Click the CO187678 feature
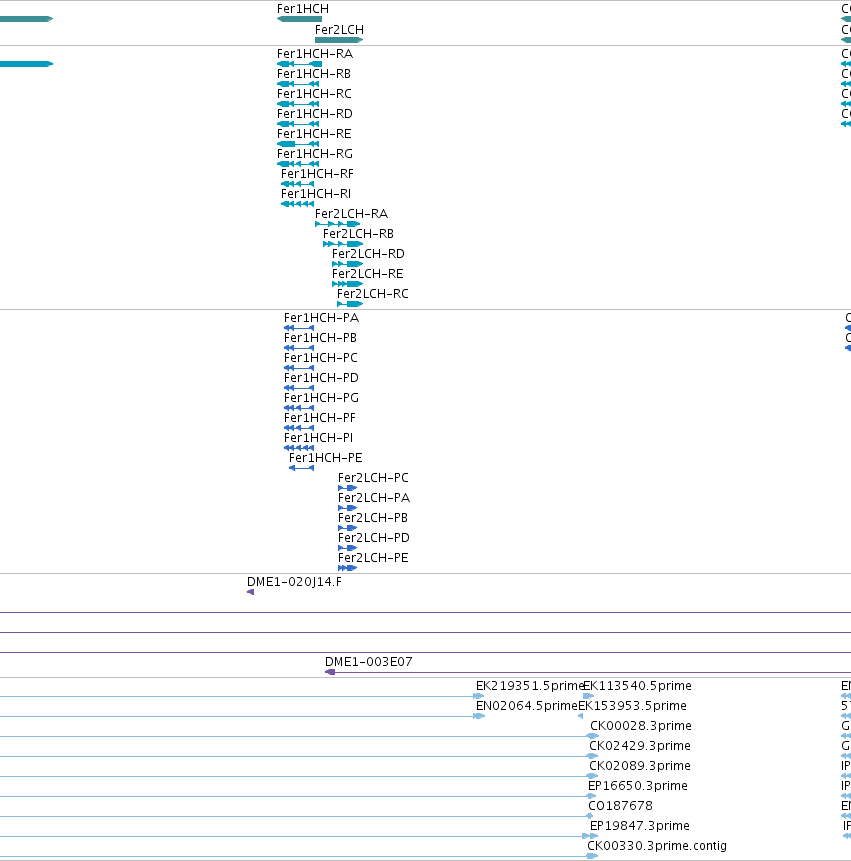This screenshot has height=861, width=851. [x=297, y=817]
